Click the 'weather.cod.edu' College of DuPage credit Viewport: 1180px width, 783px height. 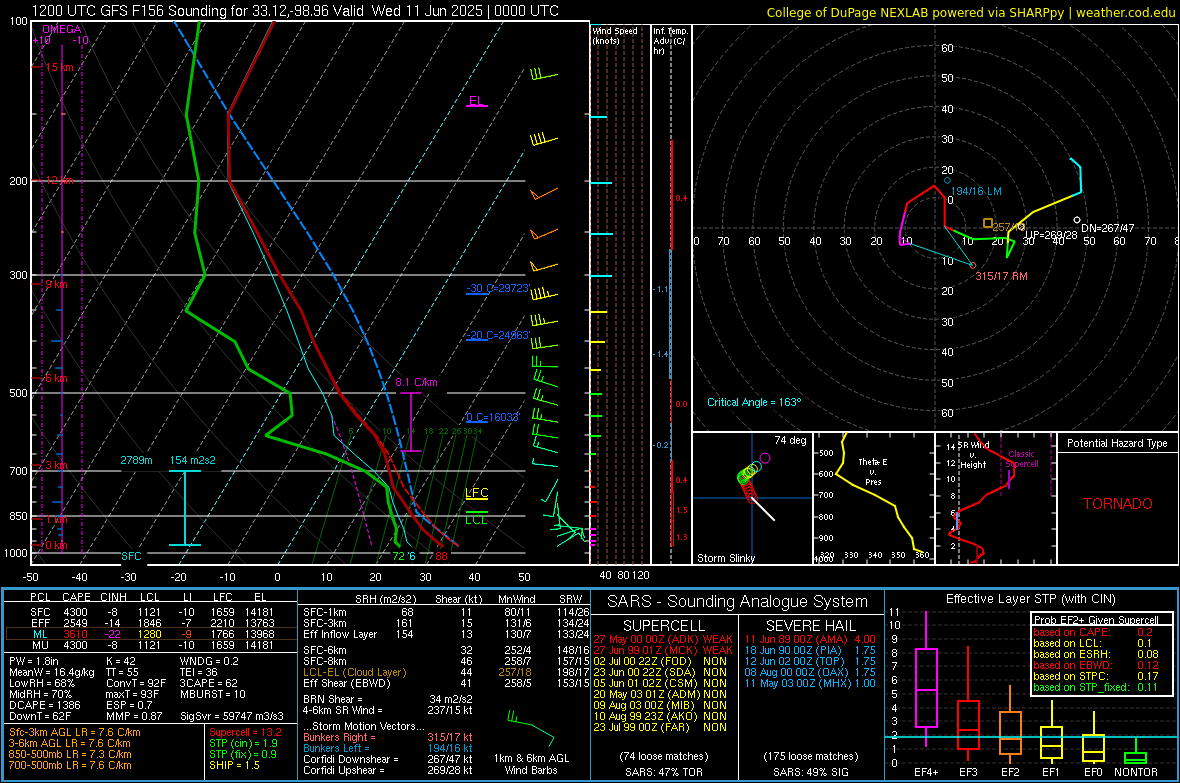(x=1125, y=12)
